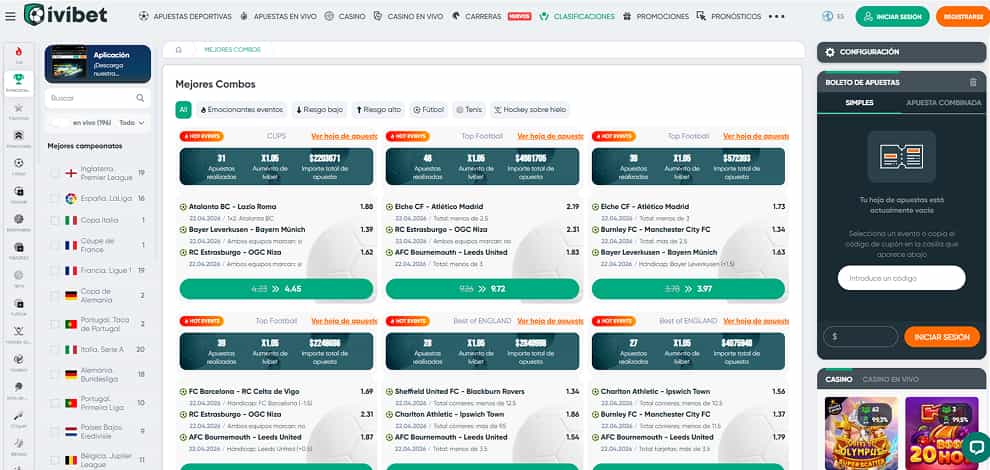Add the 9.72 combo to the bet slip
The height and width of the screenshot is (470, 990).
(x=482, y=289)
